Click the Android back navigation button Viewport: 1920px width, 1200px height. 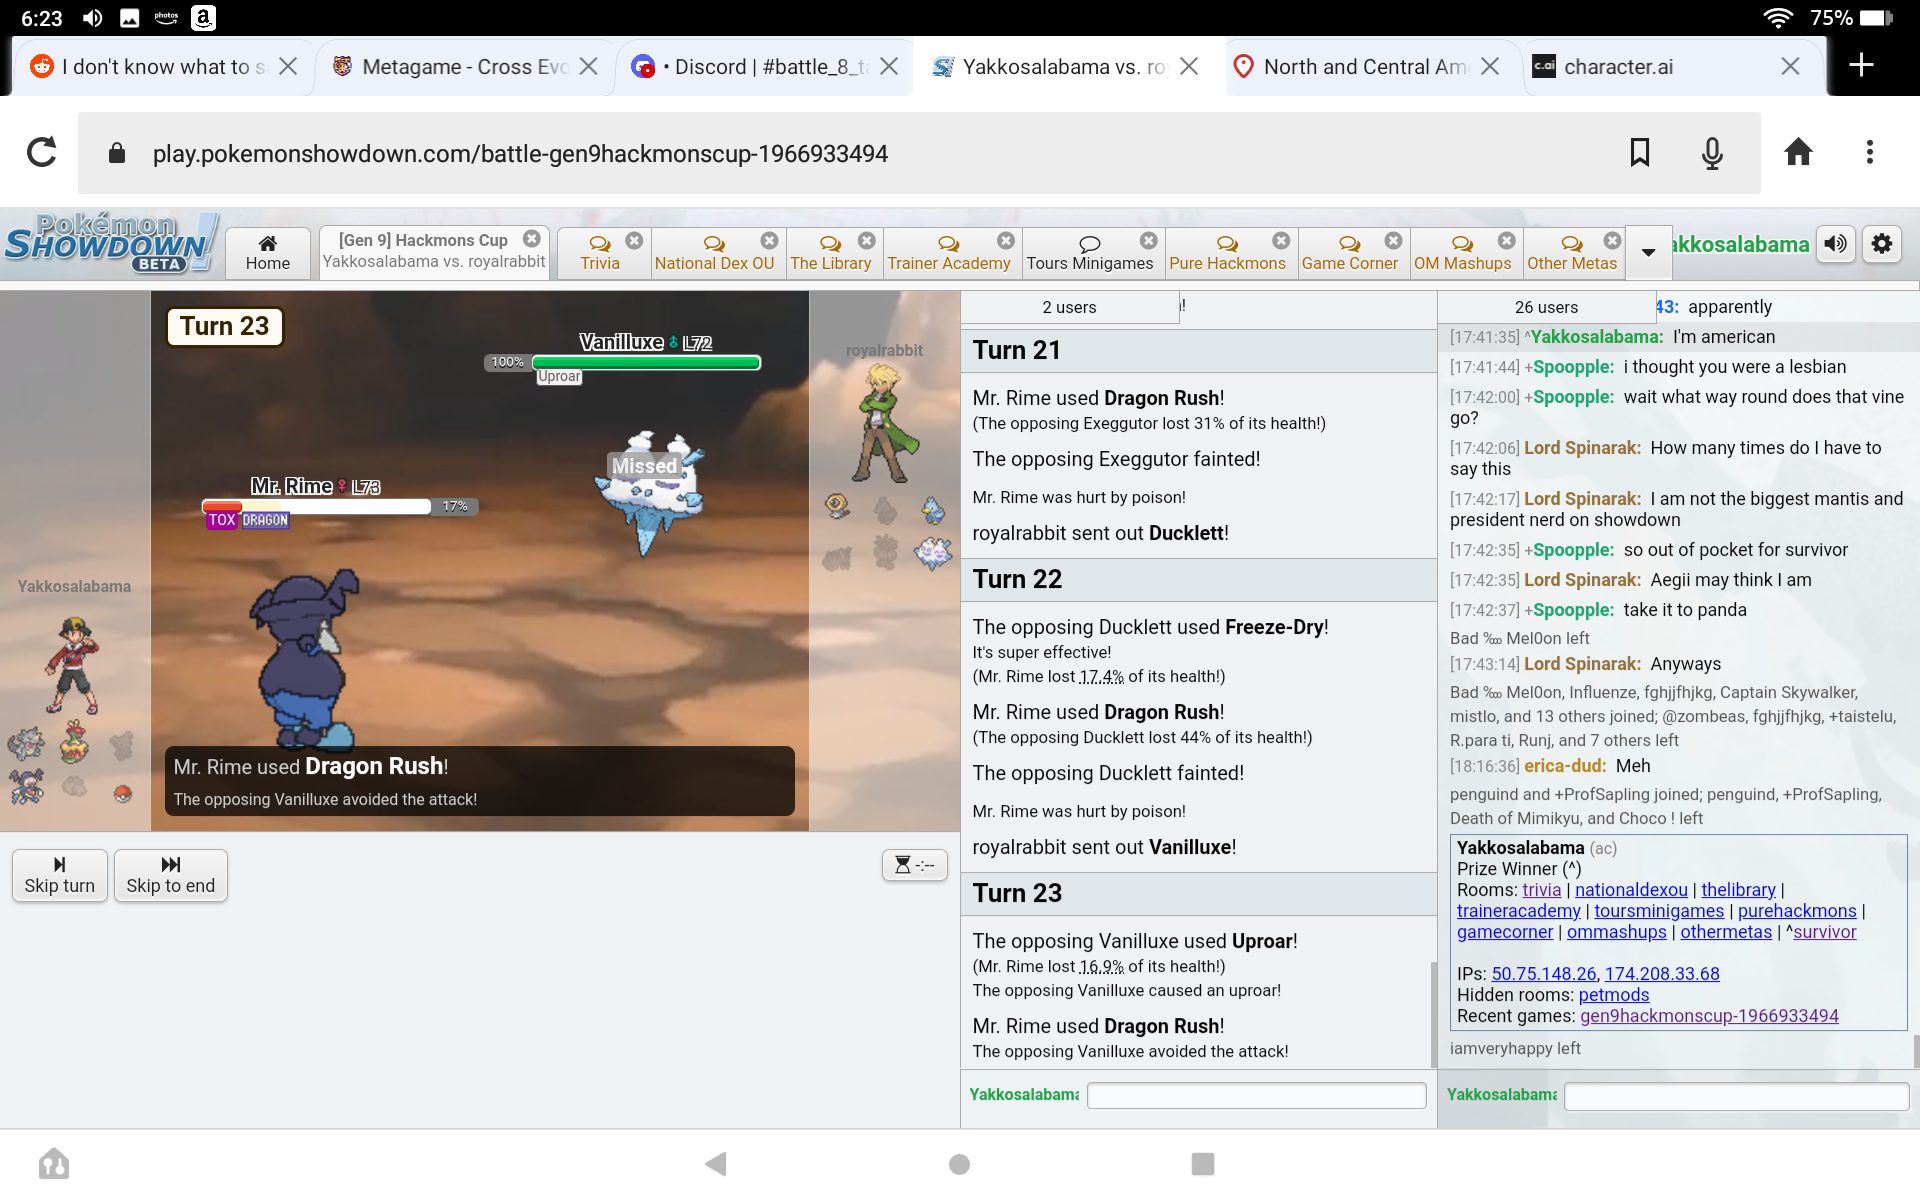(x=716, y=1164)
